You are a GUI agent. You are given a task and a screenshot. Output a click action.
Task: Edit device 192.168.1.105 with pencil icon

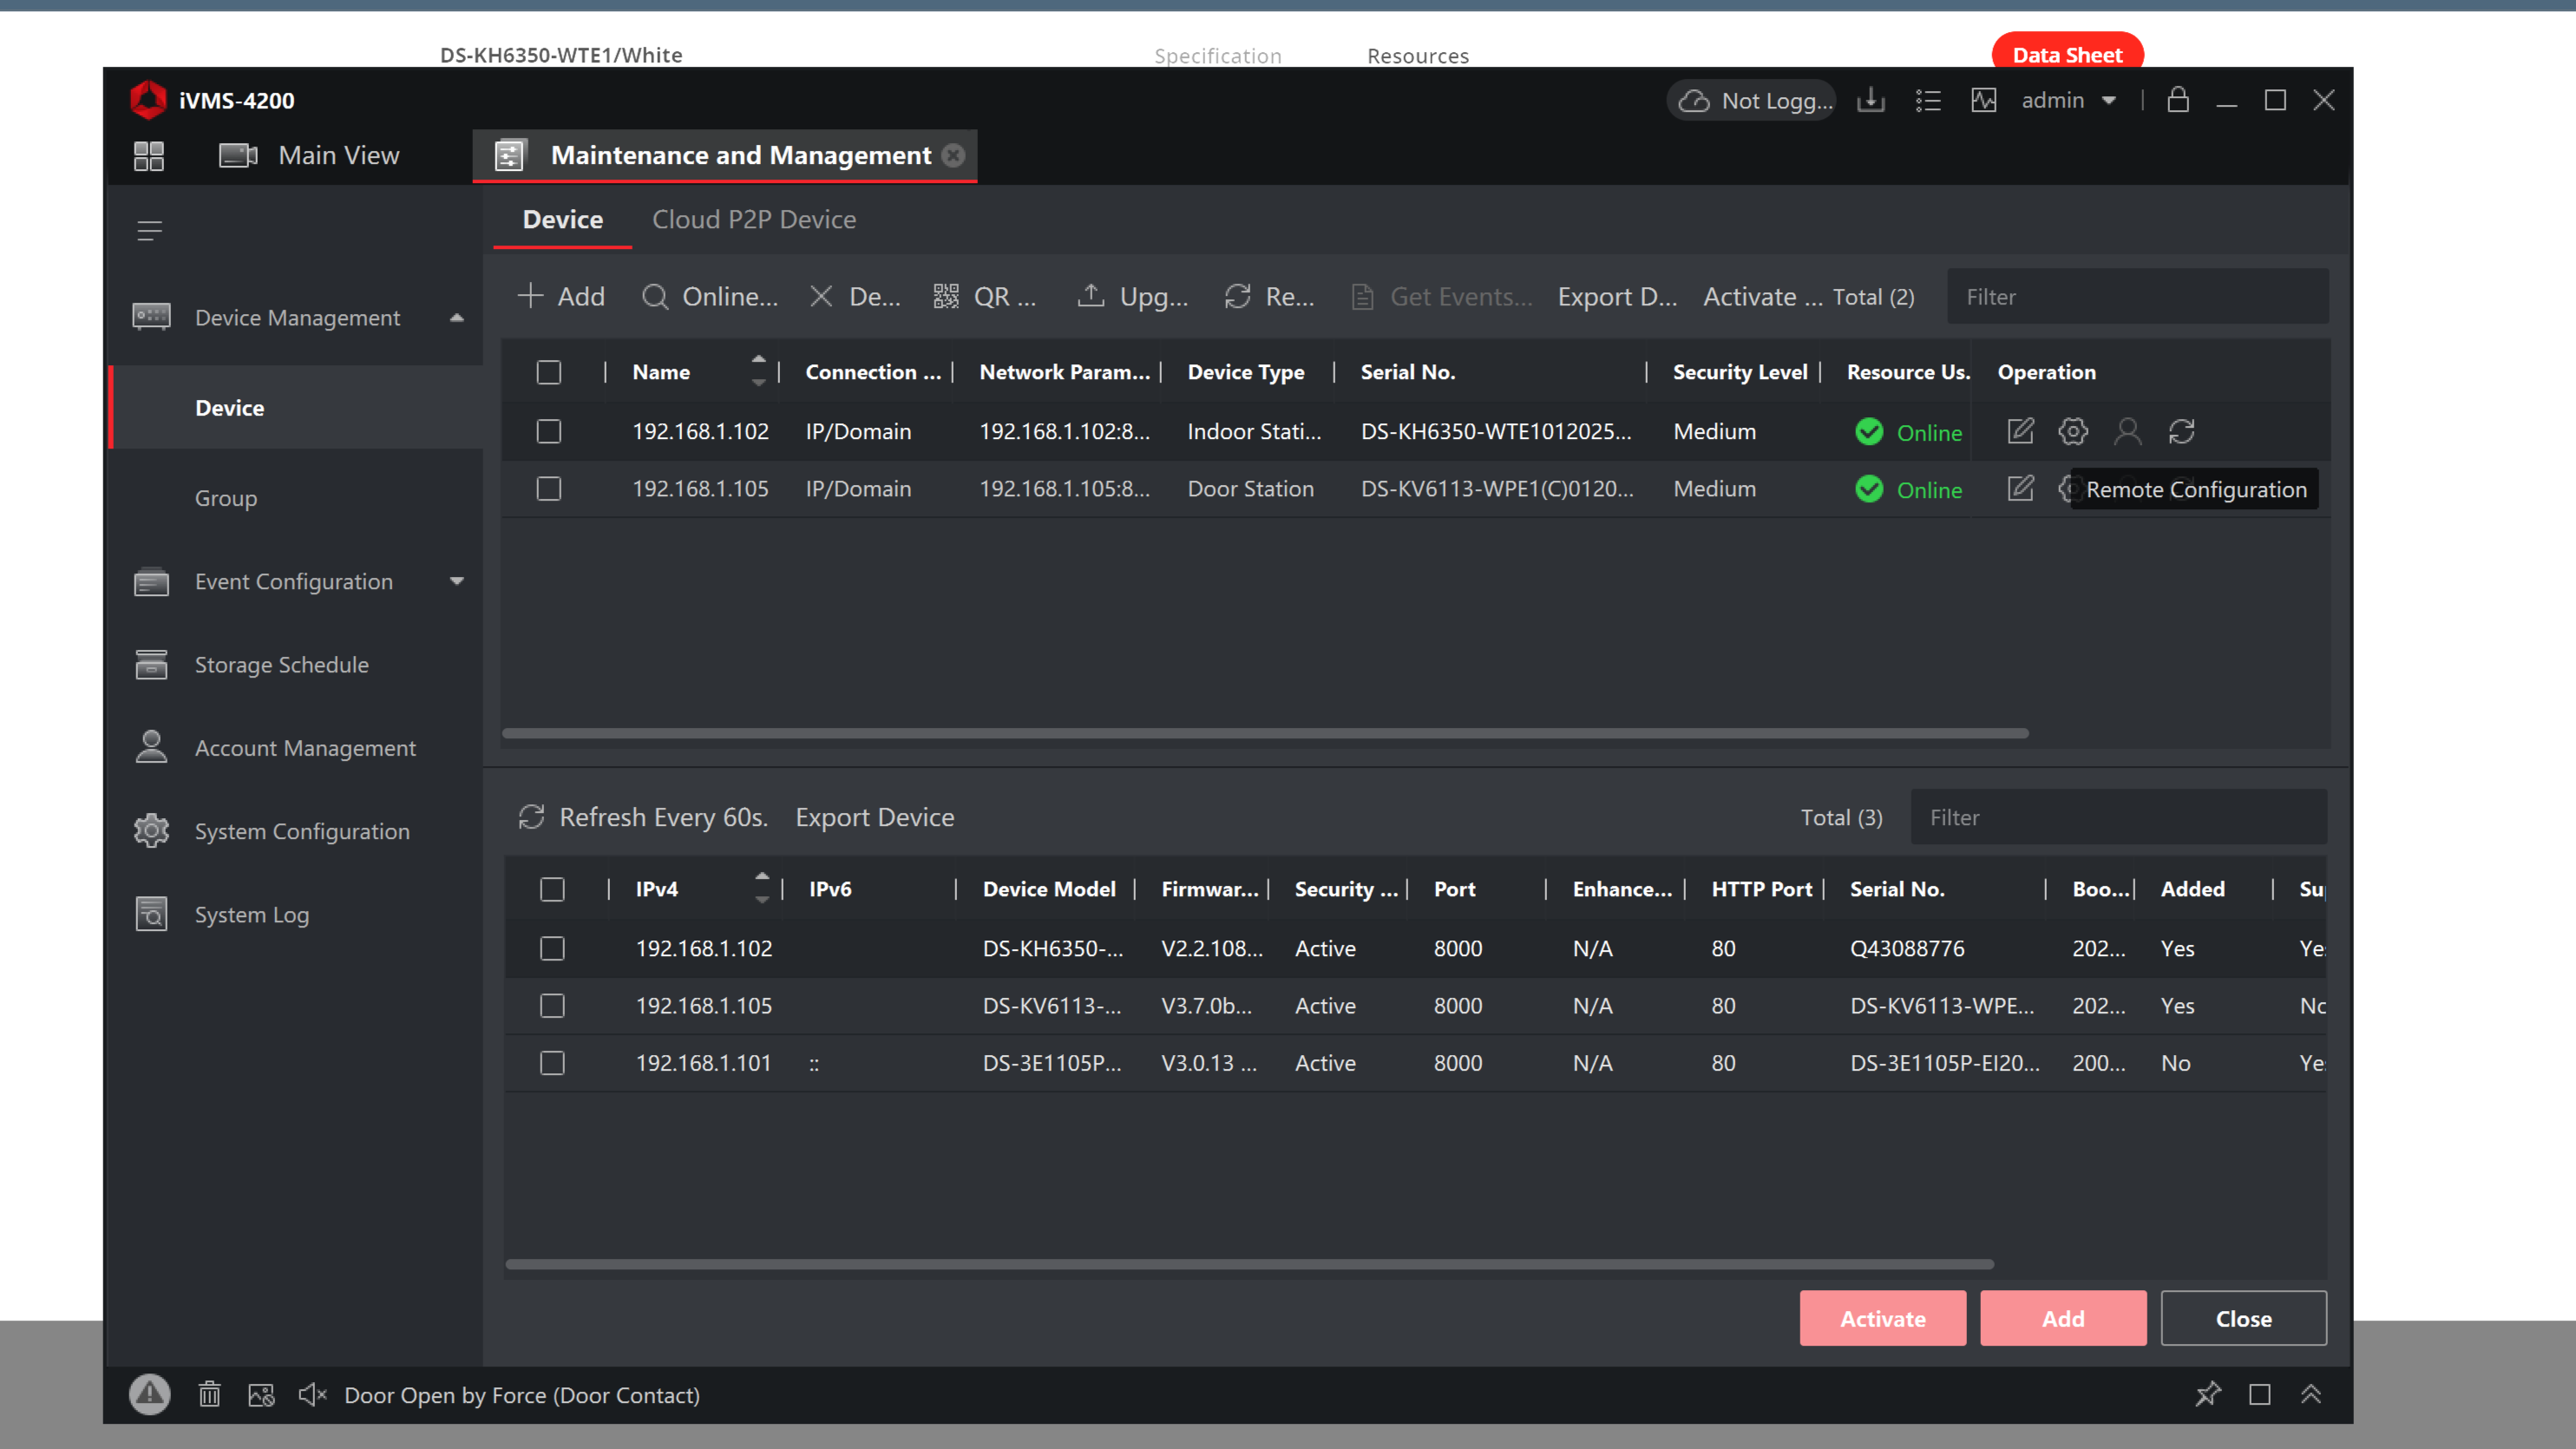(2020, 488)
